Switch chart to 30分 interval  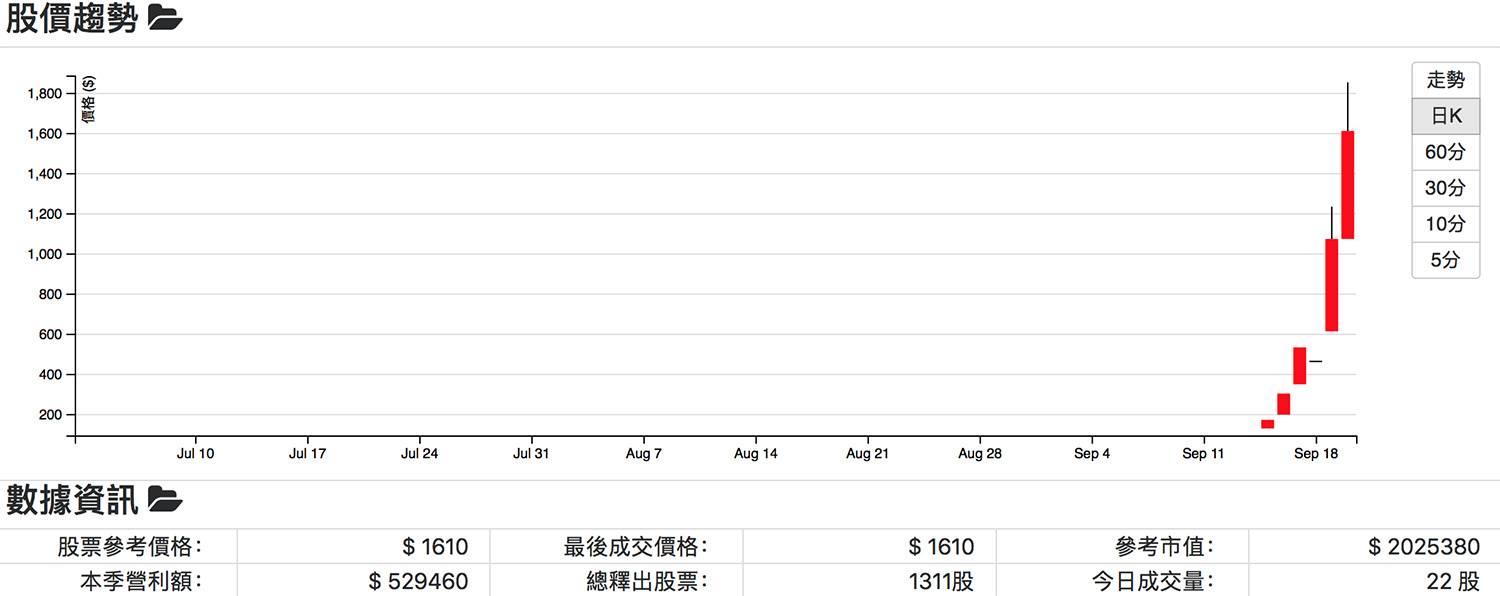point(1445,188)
